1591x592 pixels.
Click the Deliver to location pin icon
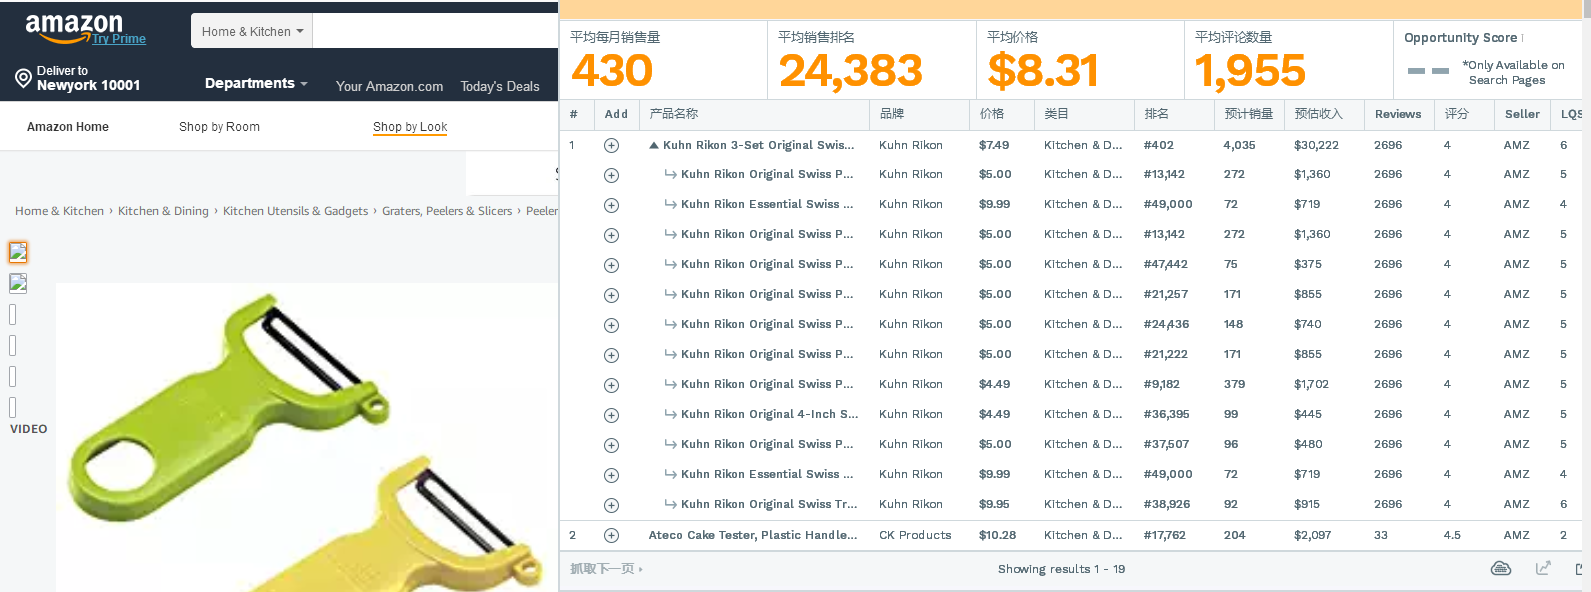coord(23,78)
